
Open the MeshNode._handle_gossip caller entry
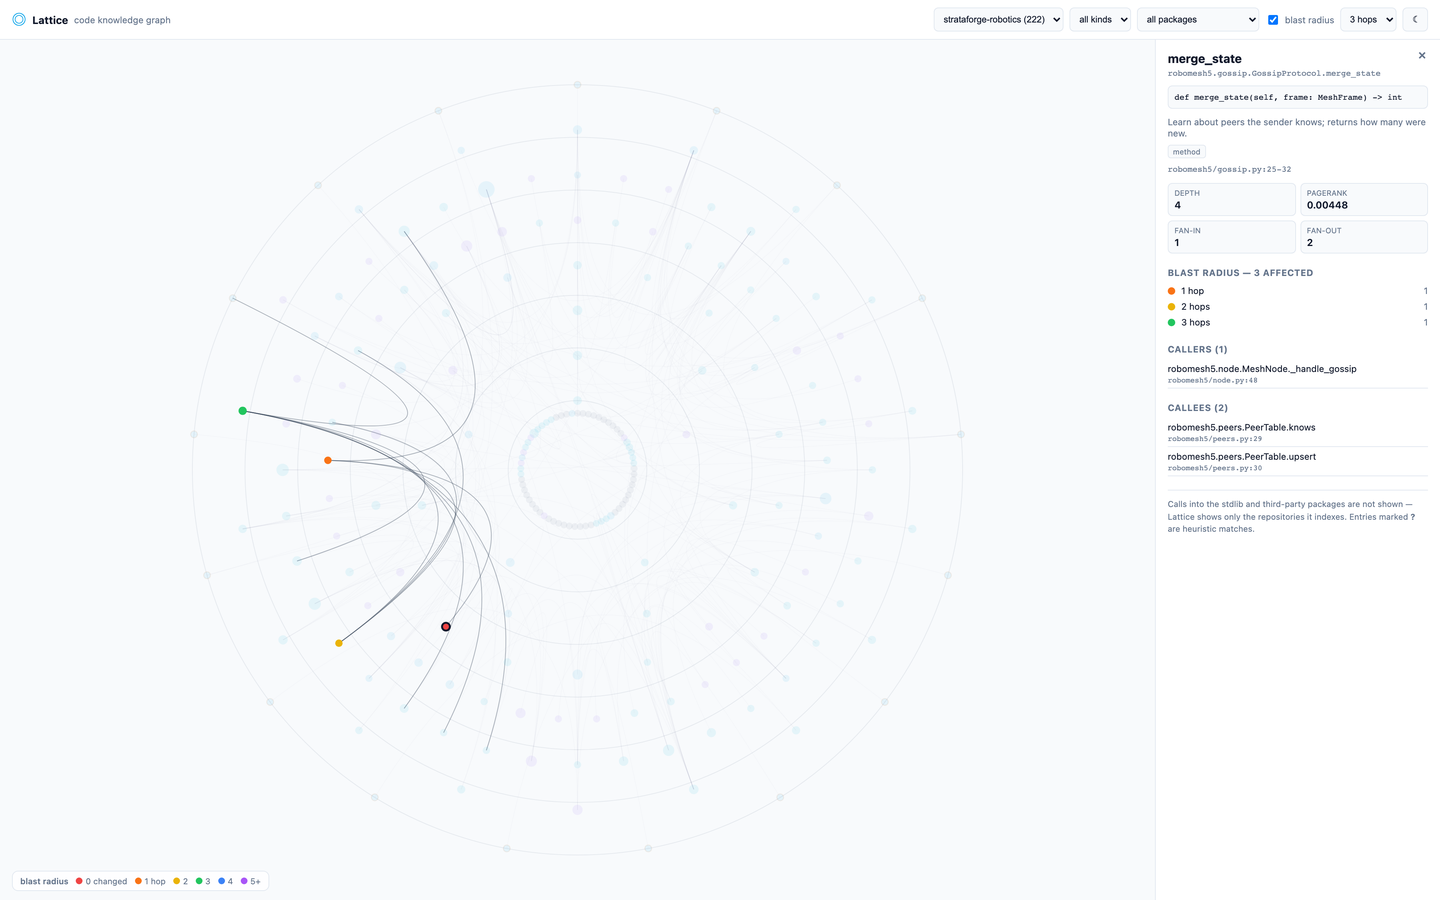pos(1297,374)
